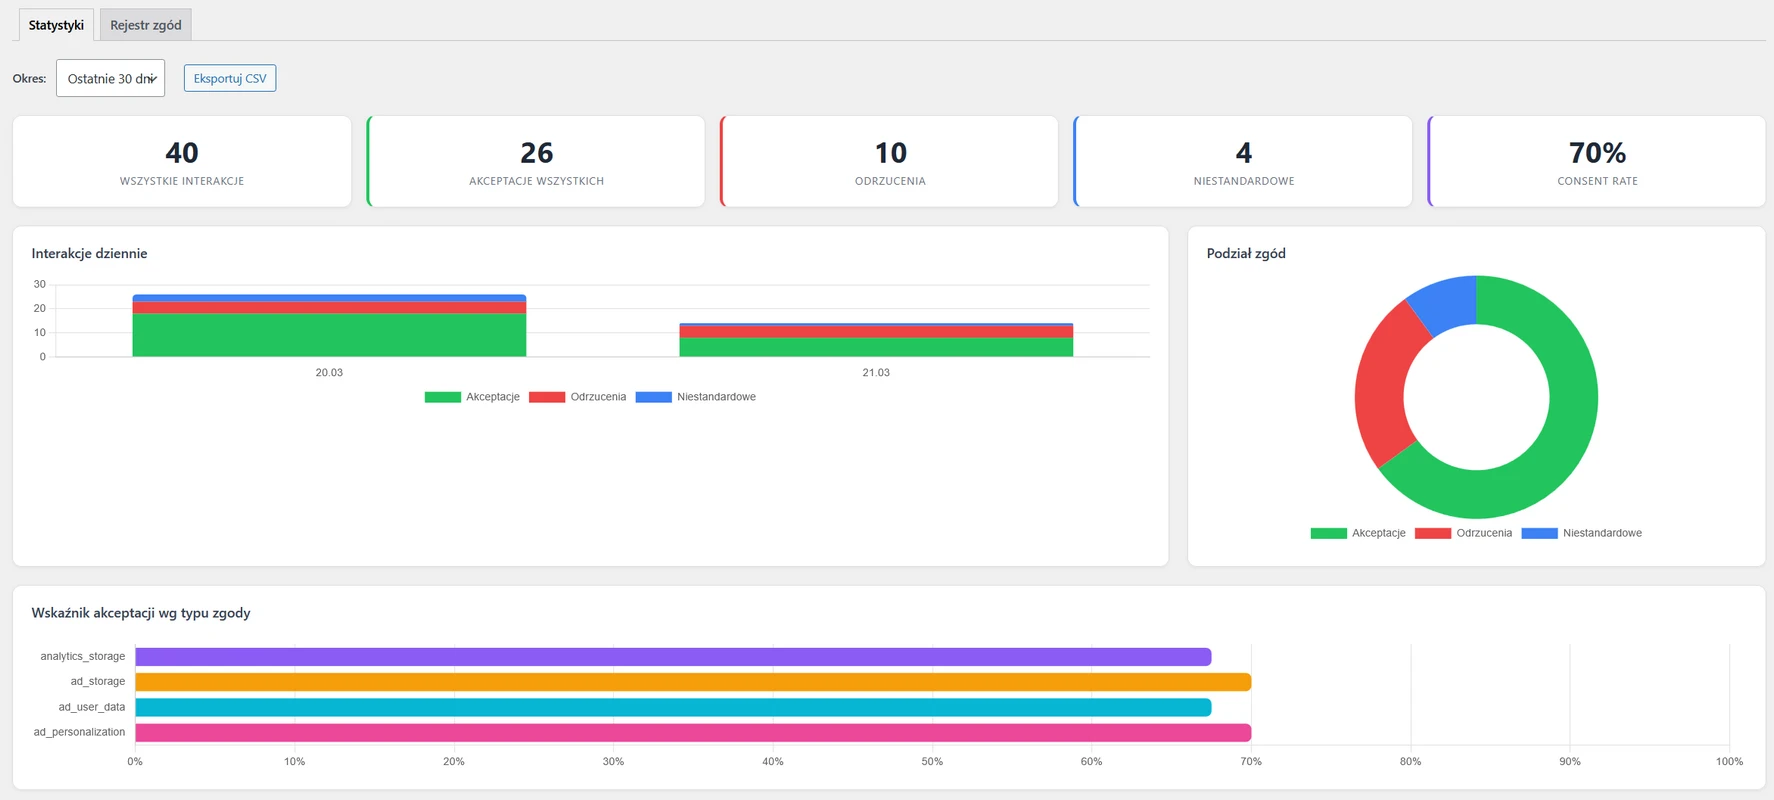Click the purple analytics_storage bar
The image size is (1774, 800).
coord(673,657)
